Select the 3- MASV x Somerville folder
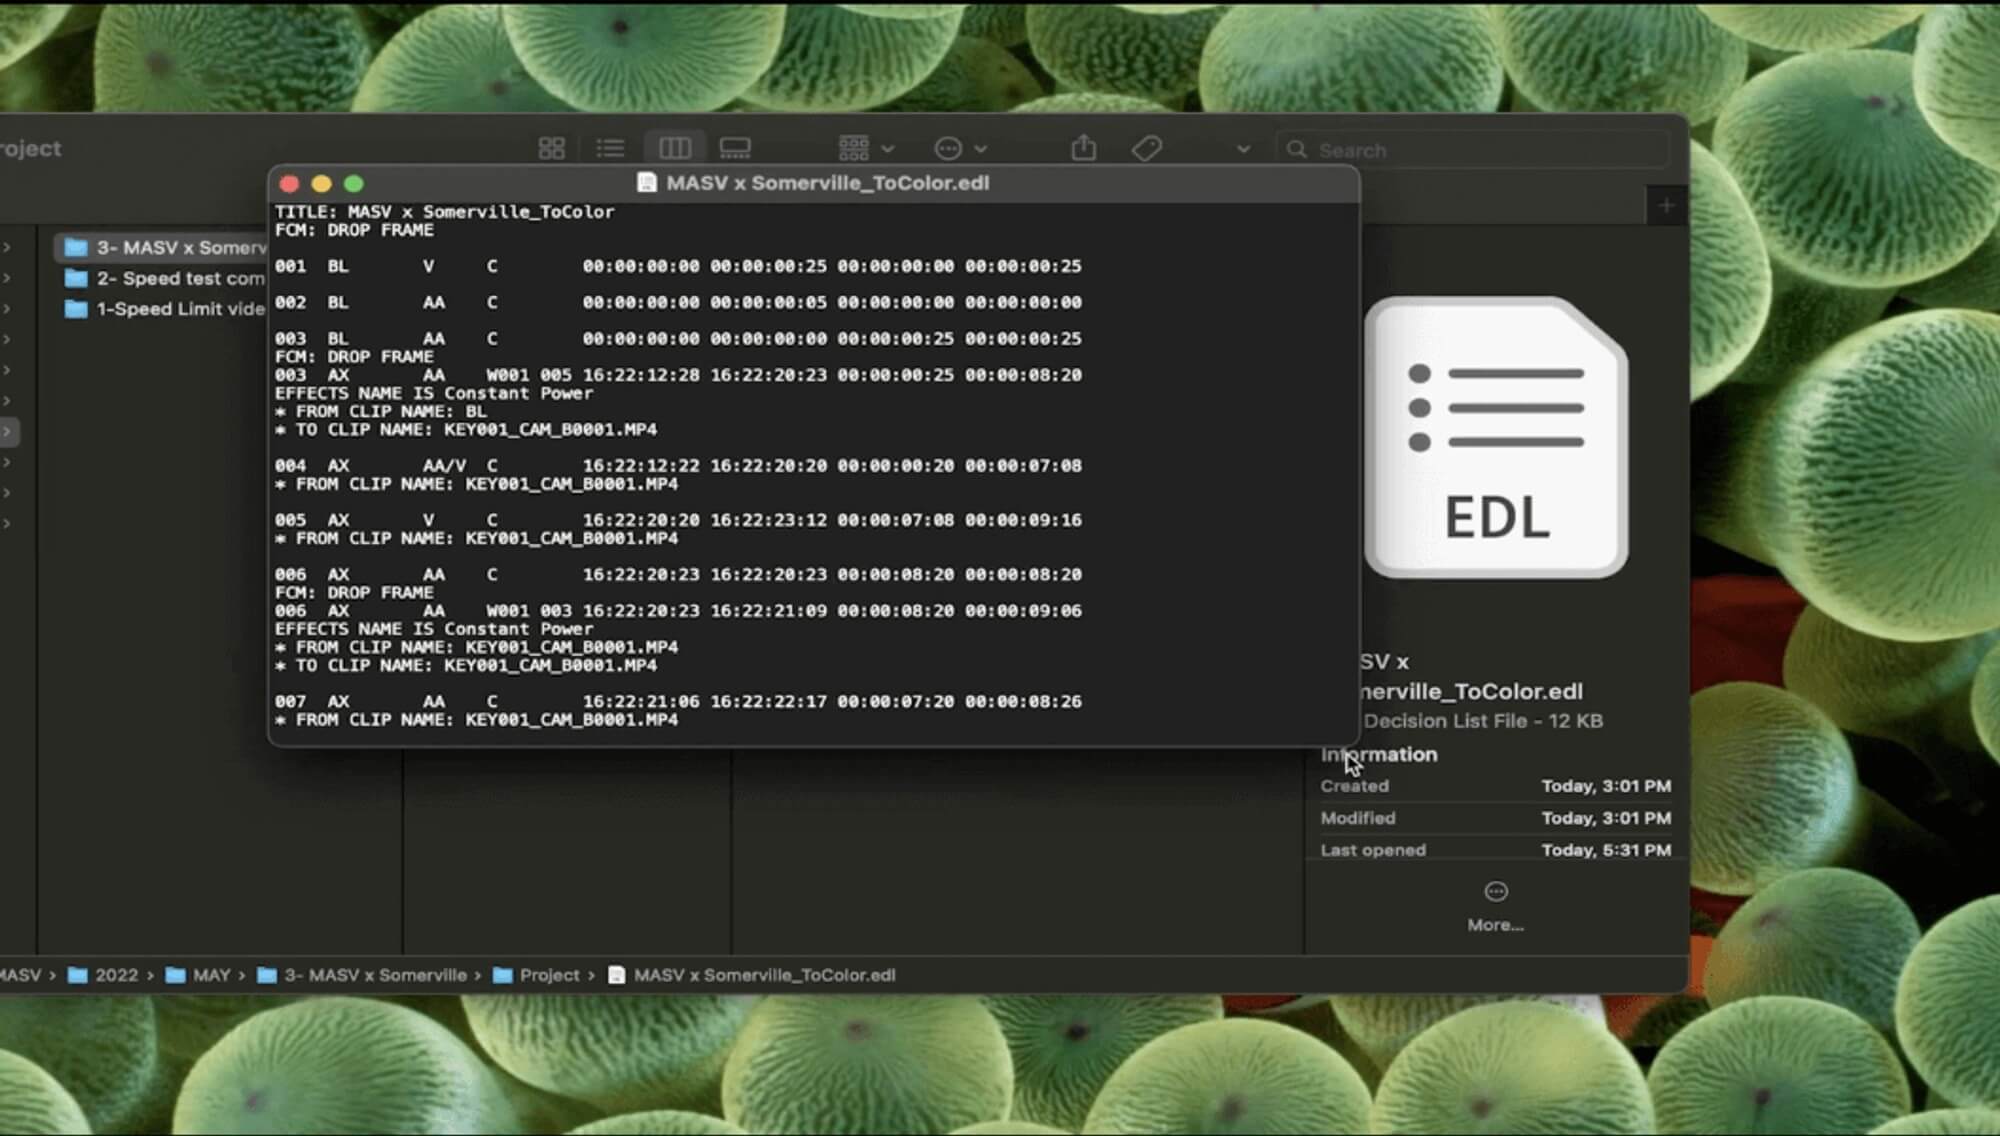The height and width of the screenshot is (1136, 2000). coord(160,247)
